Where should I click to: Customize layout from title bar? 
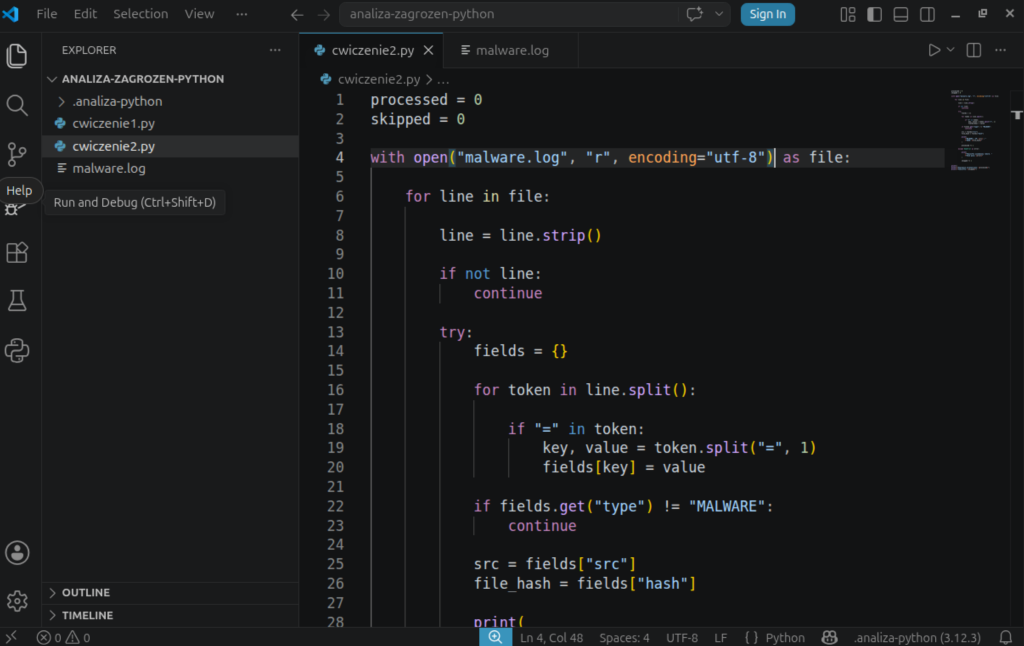(848, 14)
